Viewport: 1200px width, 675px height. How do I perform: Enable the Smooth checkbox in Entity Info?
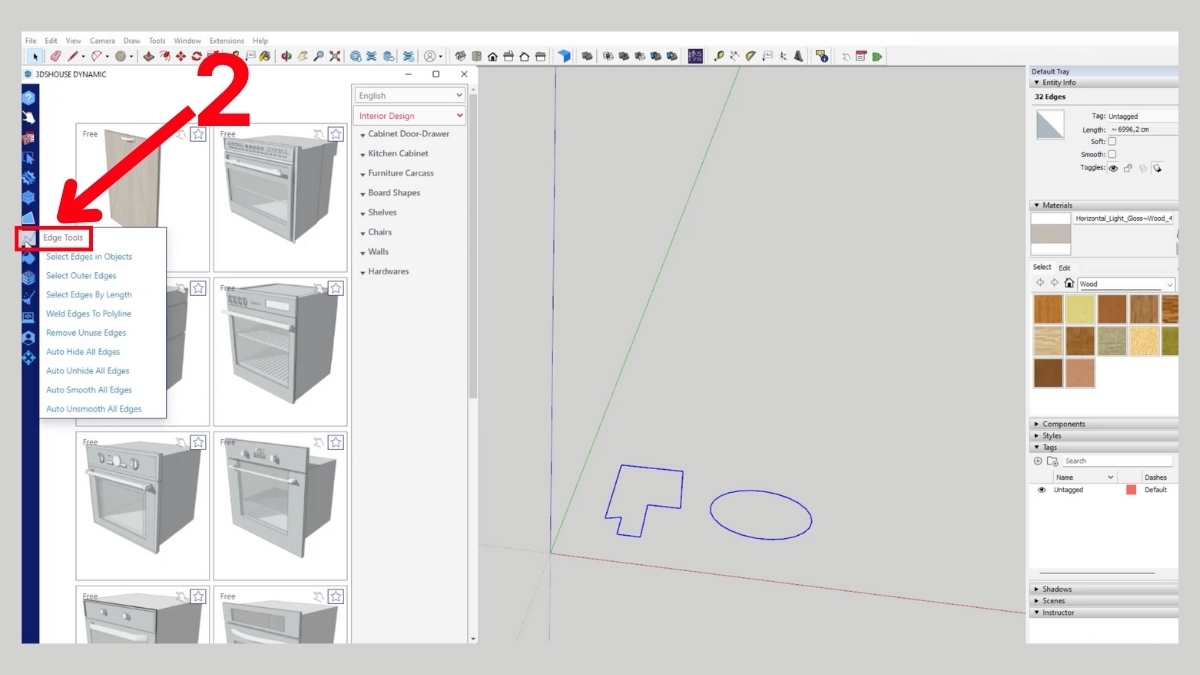tap(1112, 154)
